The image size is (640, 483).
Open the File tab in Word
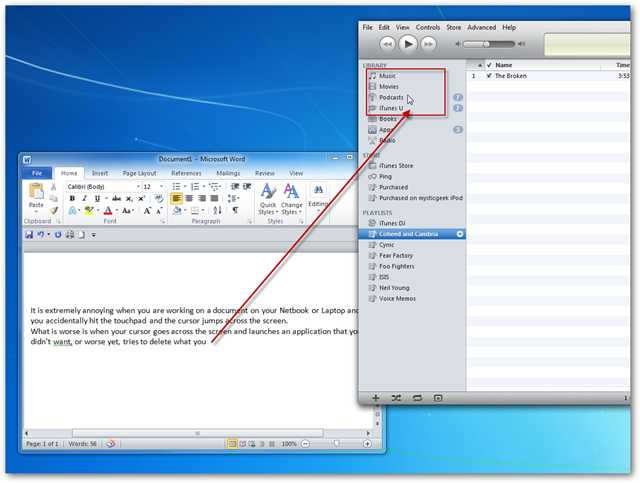tap(37, 173)
